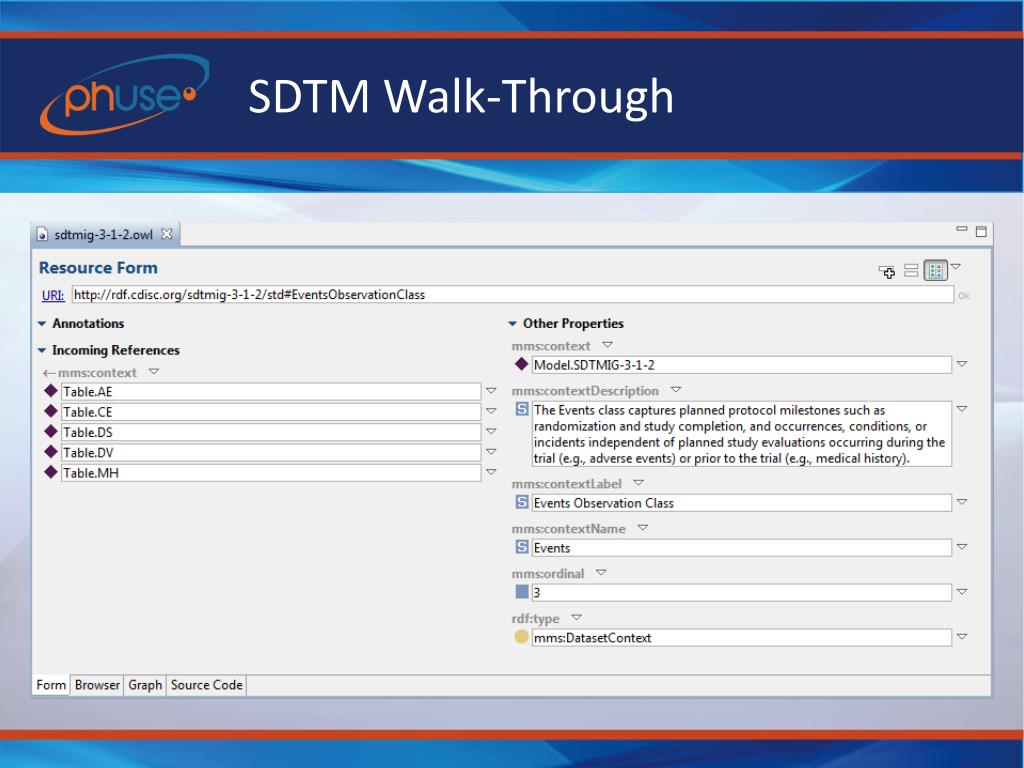
Task: Click the URI link label
Action: pos(53,295)
